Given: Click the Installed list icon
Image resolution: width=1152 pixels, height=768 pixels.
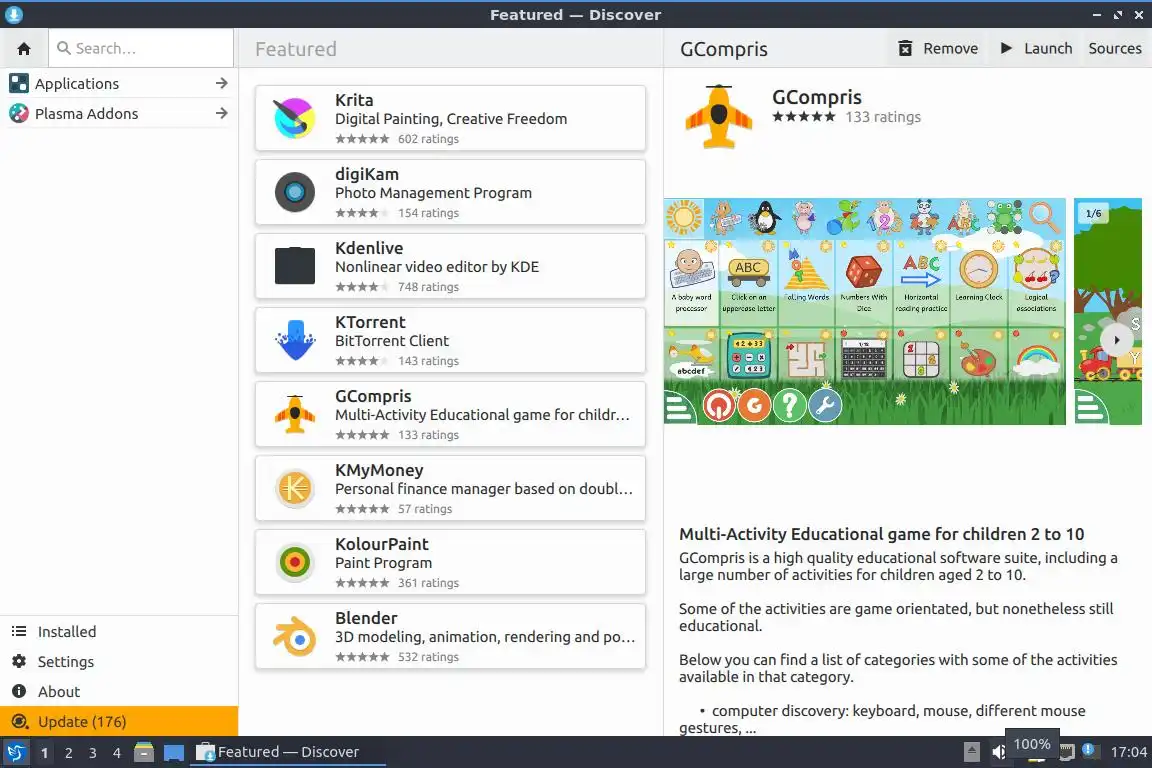Looking at the screenshot, I should pyautogui.click(x=19, y=631).
